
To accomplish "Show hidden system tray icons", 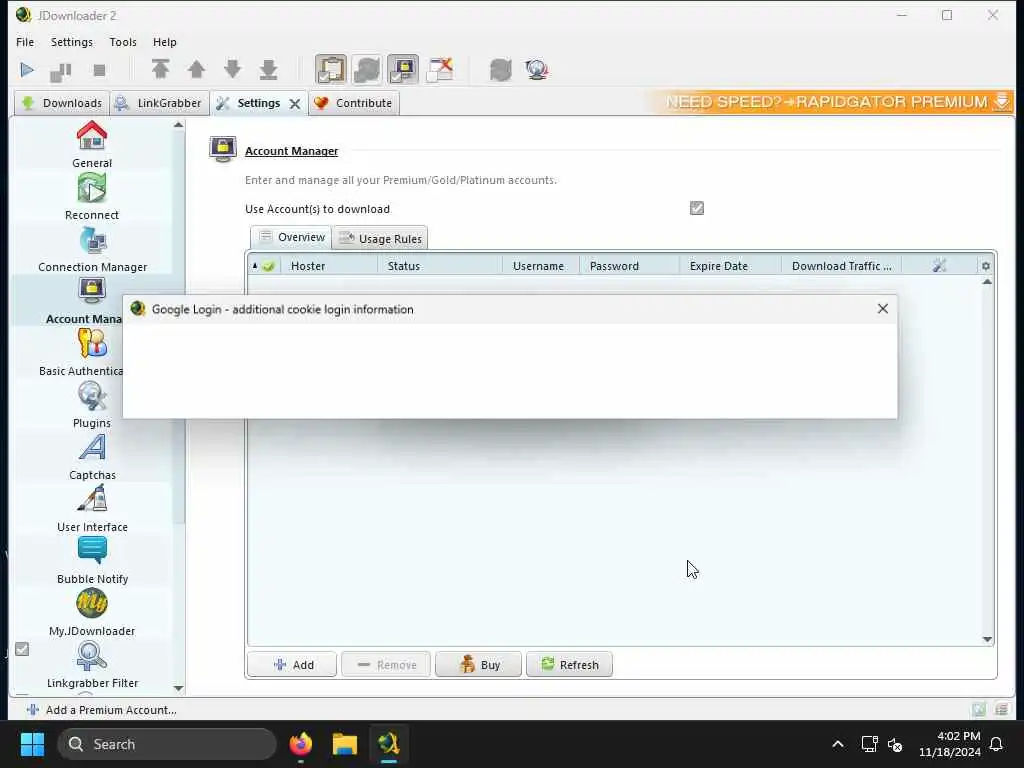I will tap(838, 744).
